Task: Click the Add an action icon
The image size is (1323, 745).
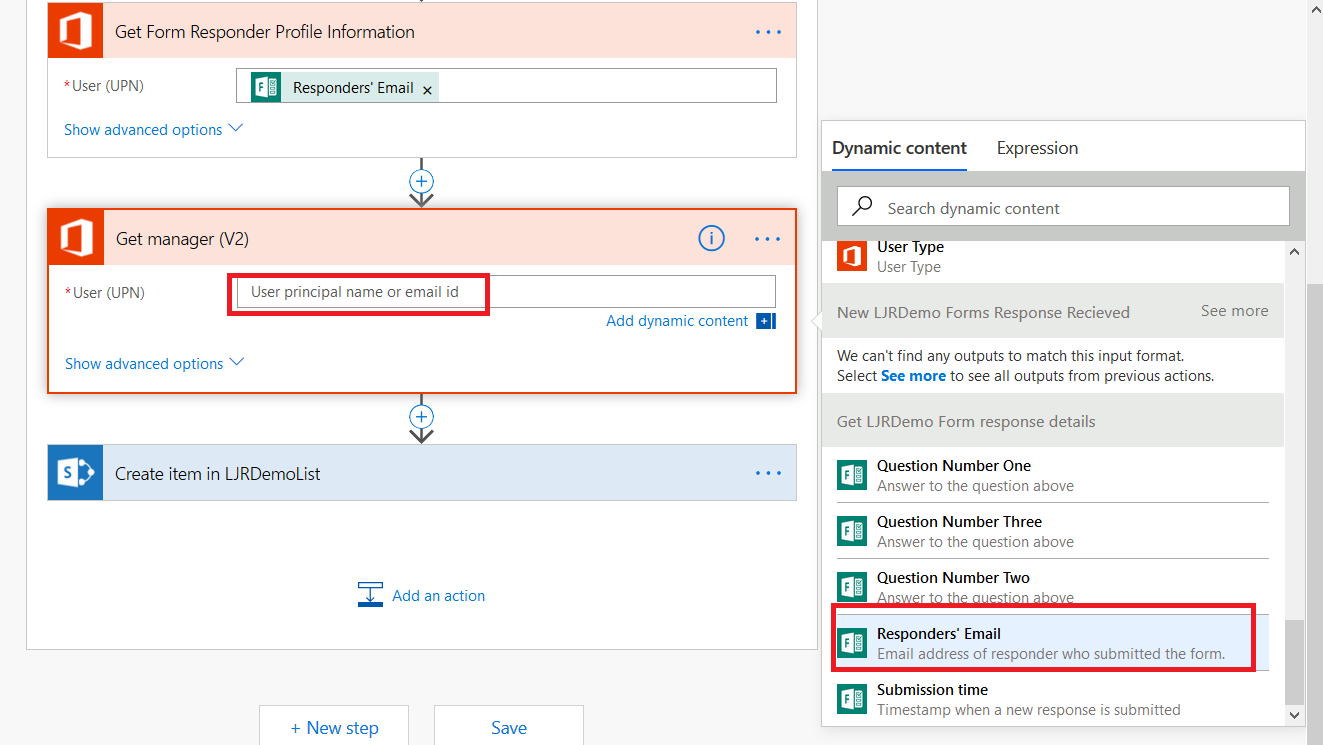Action: point(370,595)
